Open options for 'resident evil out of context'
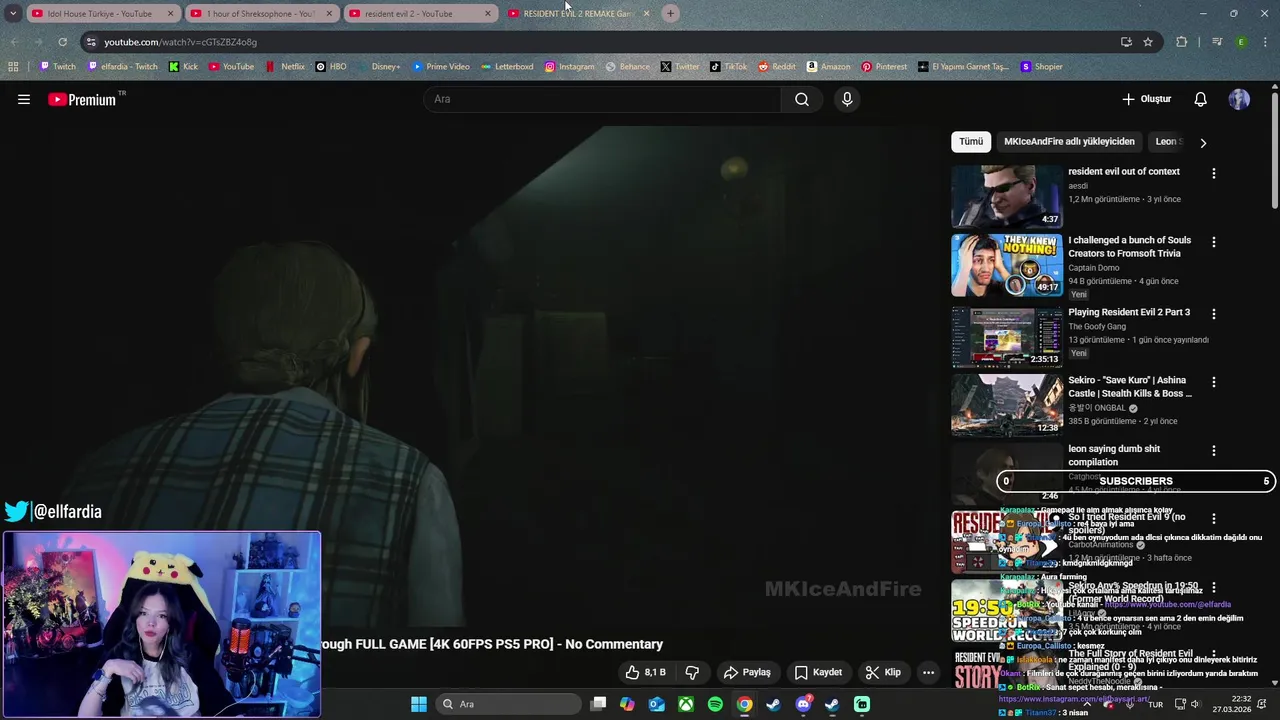The image size is (1280, 720). point(1214,173)
